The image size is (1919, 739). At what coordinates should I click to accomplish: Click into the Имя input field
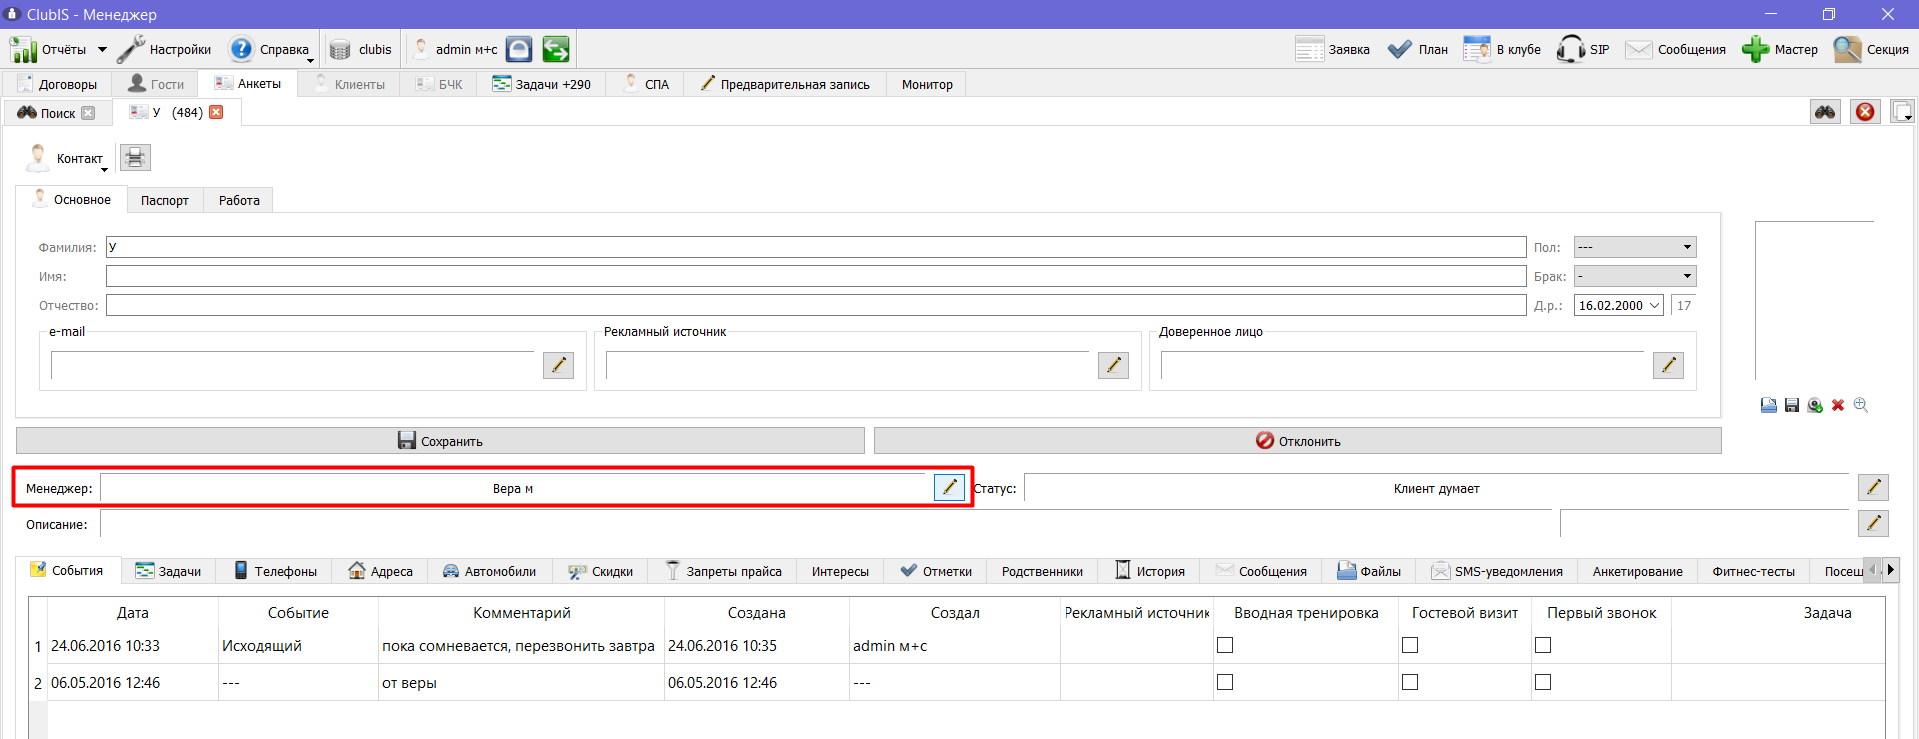click(816, 276)
